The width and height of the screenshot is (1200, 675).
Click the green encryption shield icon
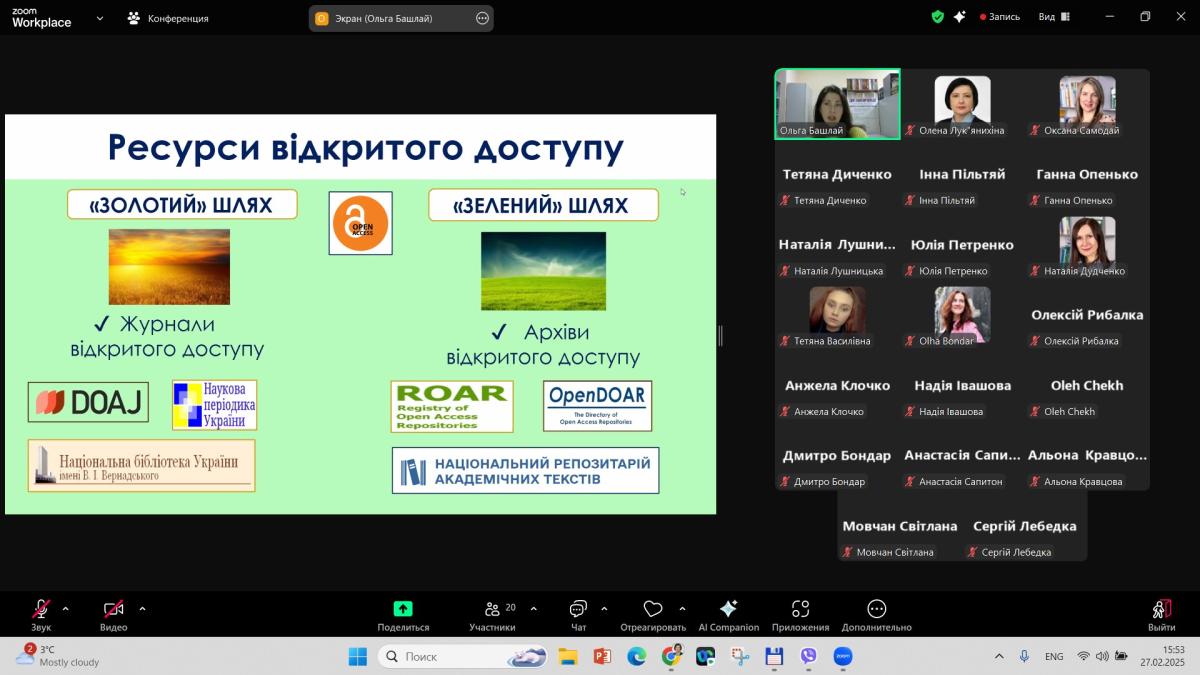point(937,17)
